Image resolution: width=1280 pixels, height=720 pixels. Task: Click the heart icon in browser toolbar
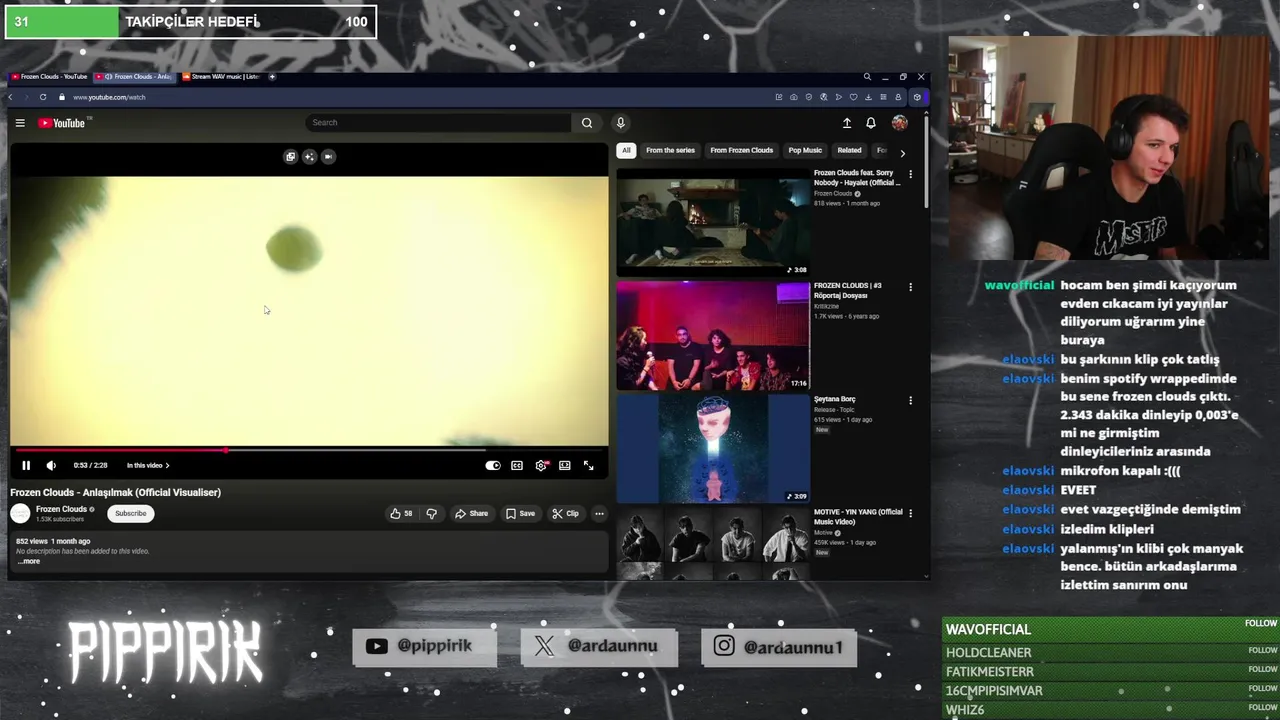(853, 97)
